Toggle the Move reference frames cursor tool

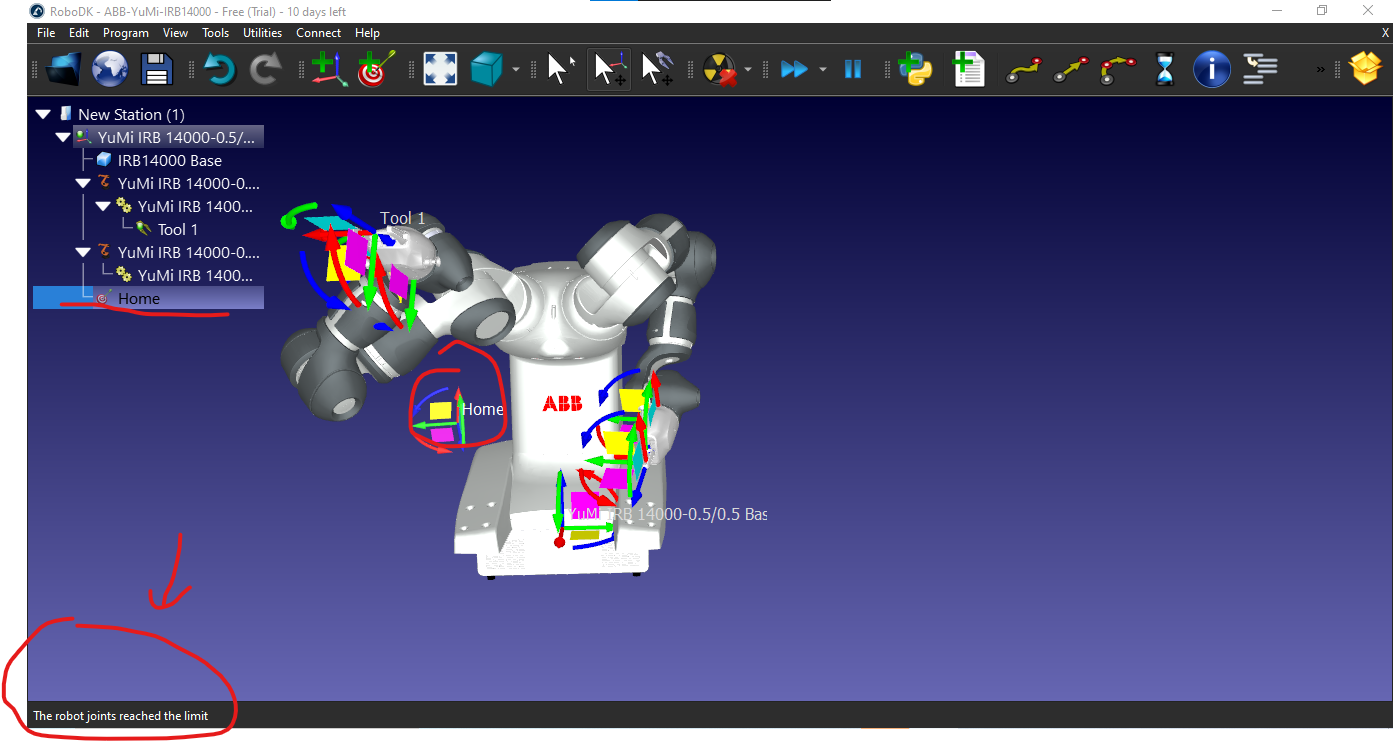tap(609, 69)
